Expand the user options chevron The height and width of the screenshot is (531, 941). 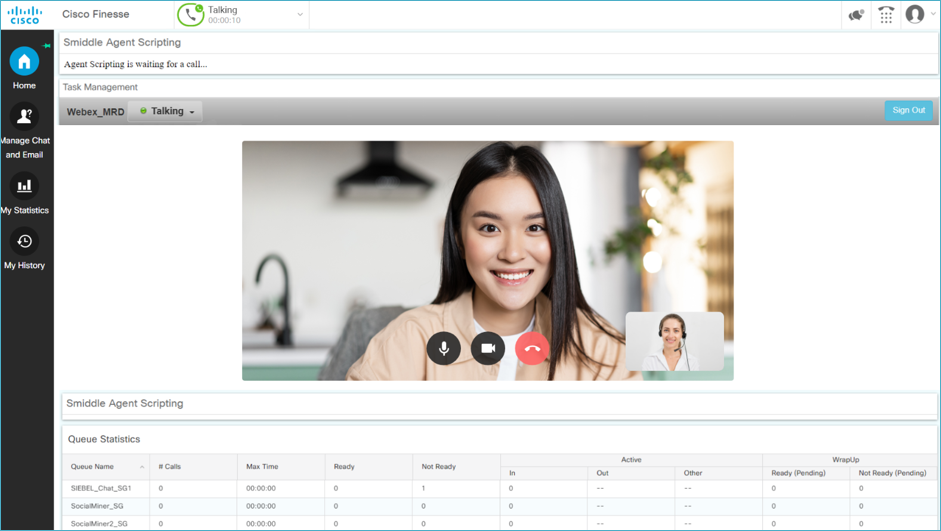point(933,14)
